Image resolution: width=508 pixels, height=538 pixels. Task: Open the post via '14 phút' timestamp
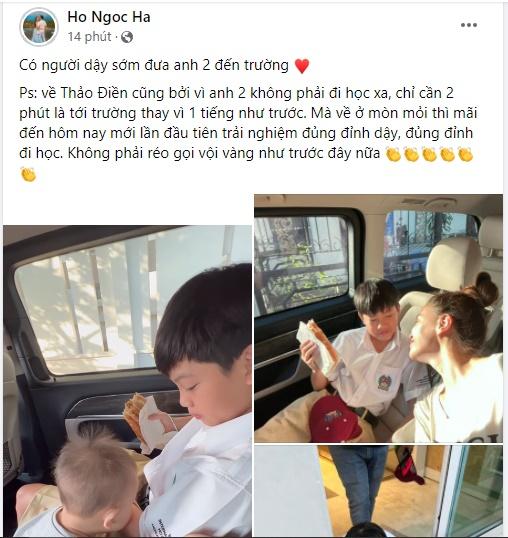click(x=89, y=36)
